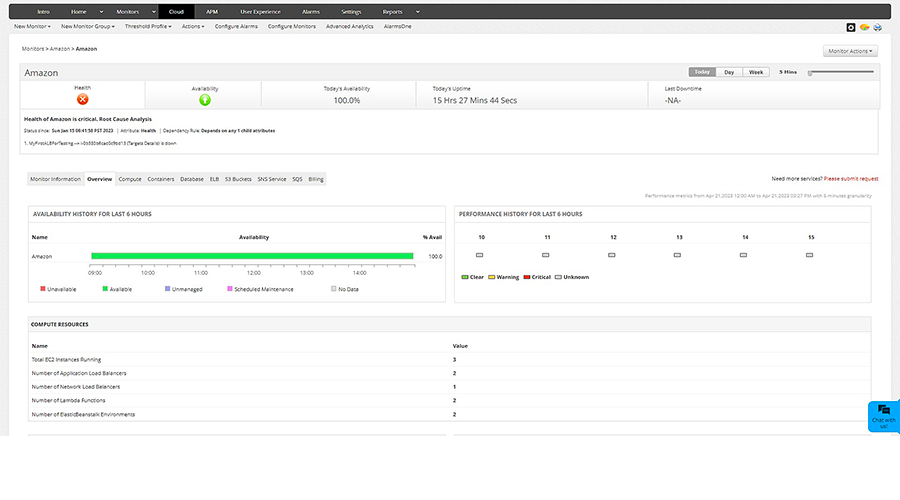The image size is (900, 500).
Task: Open the Monitors navigation item
Action: point(127,11)
